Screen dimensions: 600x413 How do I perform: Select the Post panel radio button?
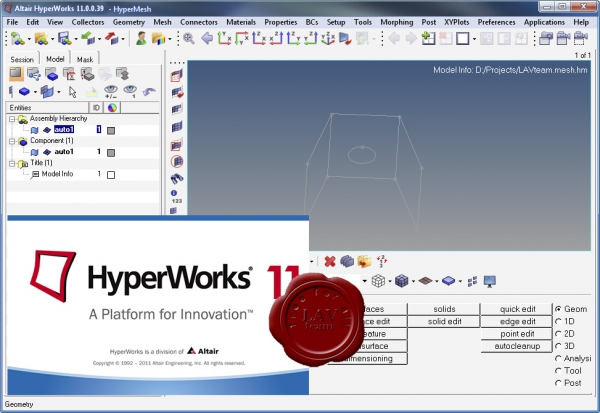coord(558,383)
